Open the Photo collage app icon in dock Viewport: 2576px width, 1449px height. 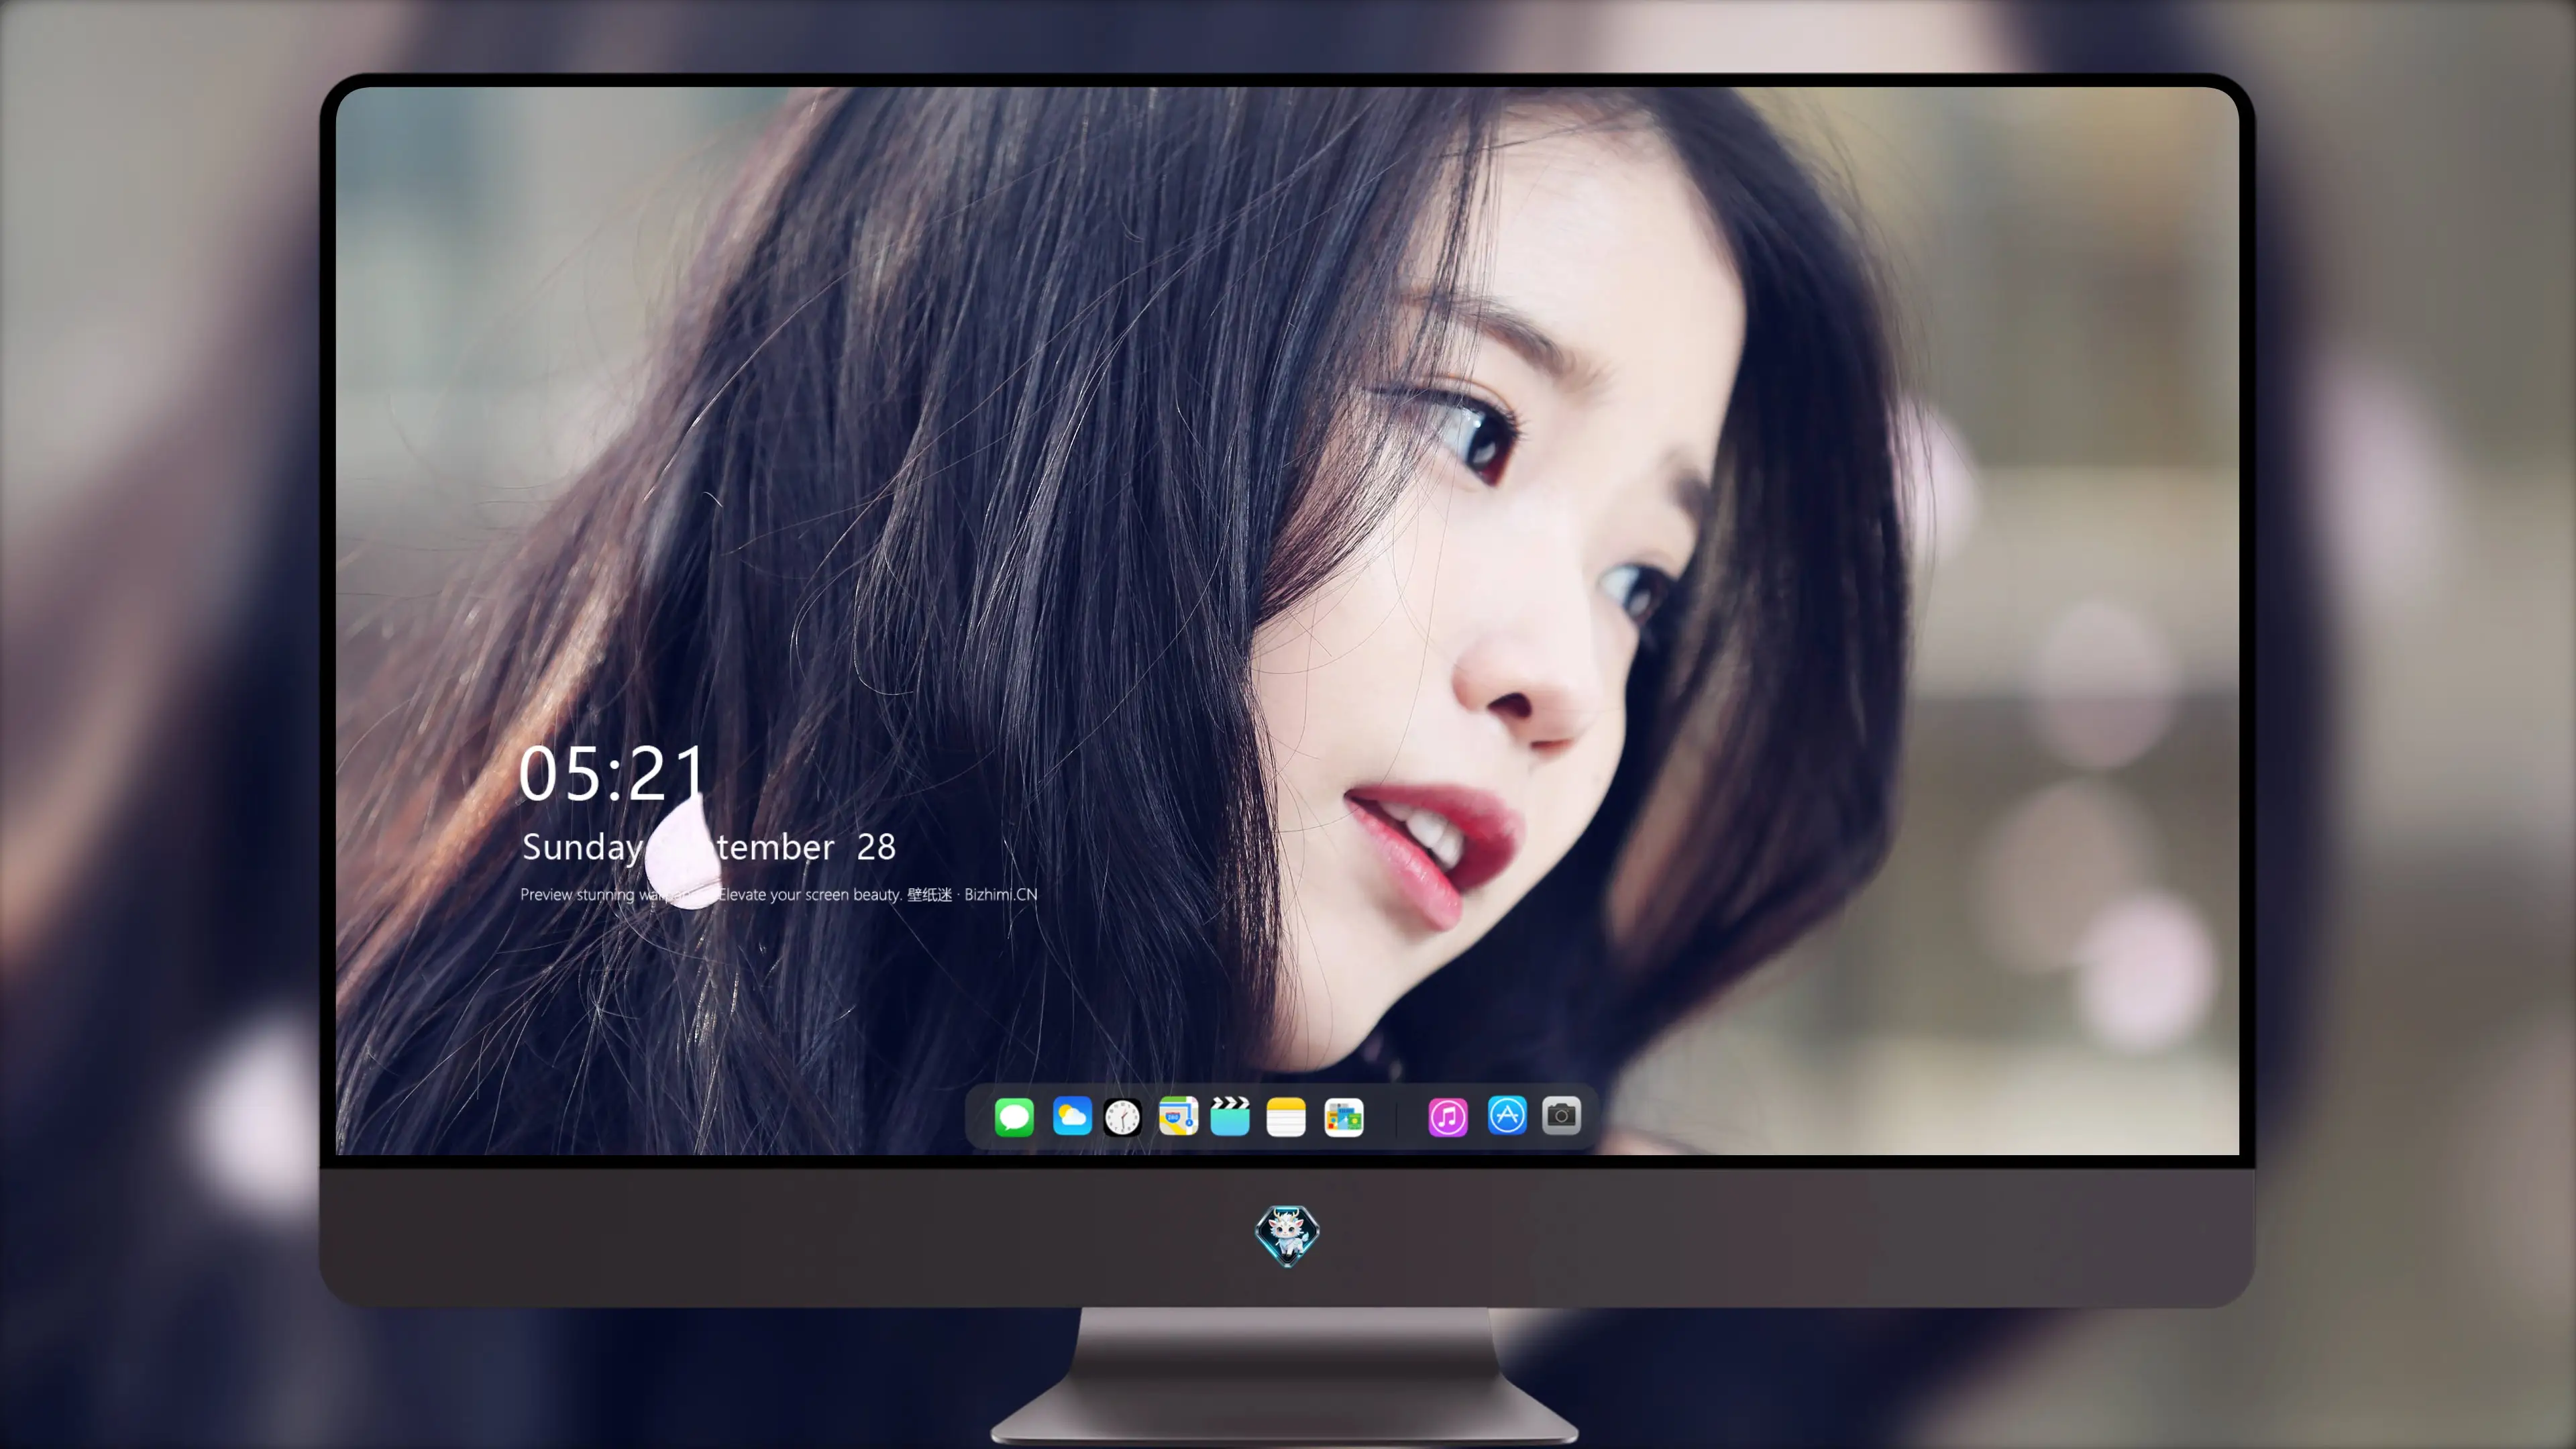pyautogui.click(x=1344, y=1117)
